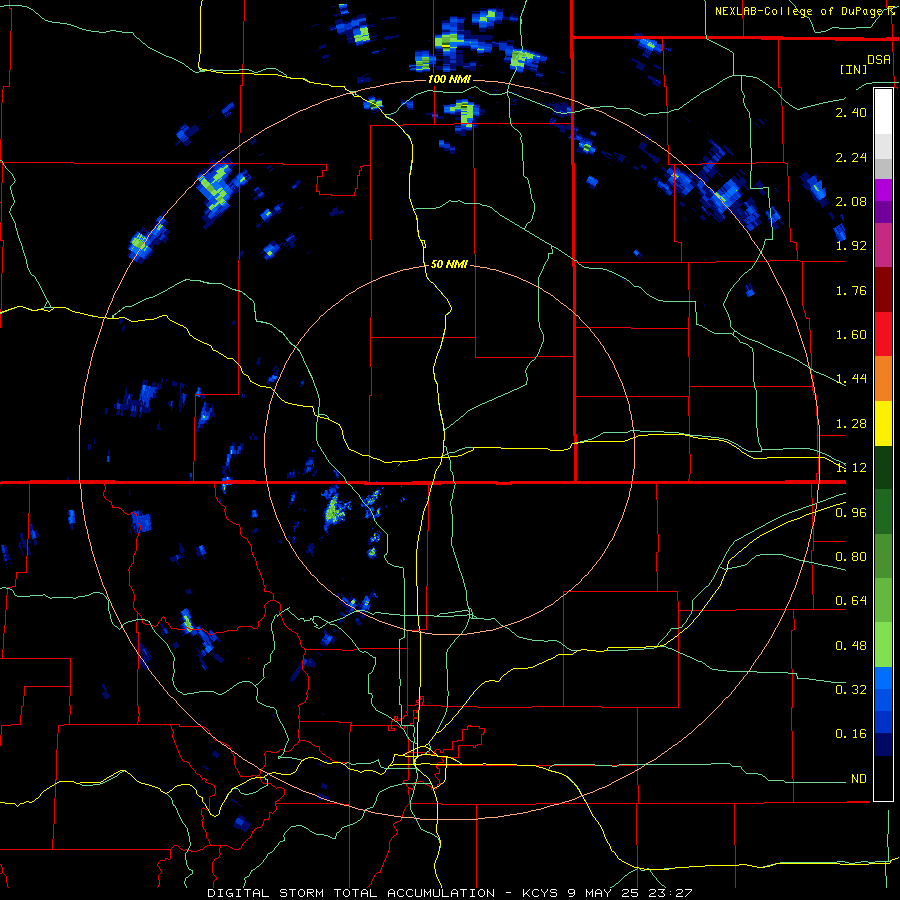Select the pink legend color band
900x900 pixels.
click(883, 245)
